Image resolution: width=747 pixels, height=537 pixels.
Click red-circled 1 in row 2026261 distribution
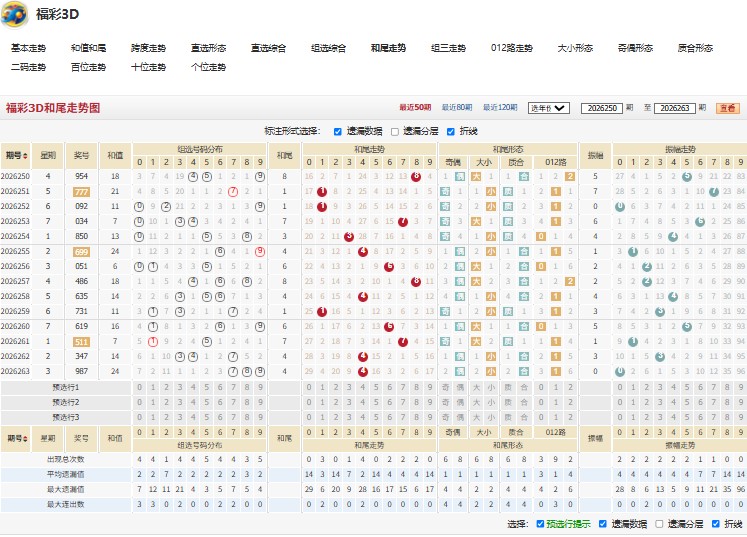pyautogui.click(x=152, y=342)
